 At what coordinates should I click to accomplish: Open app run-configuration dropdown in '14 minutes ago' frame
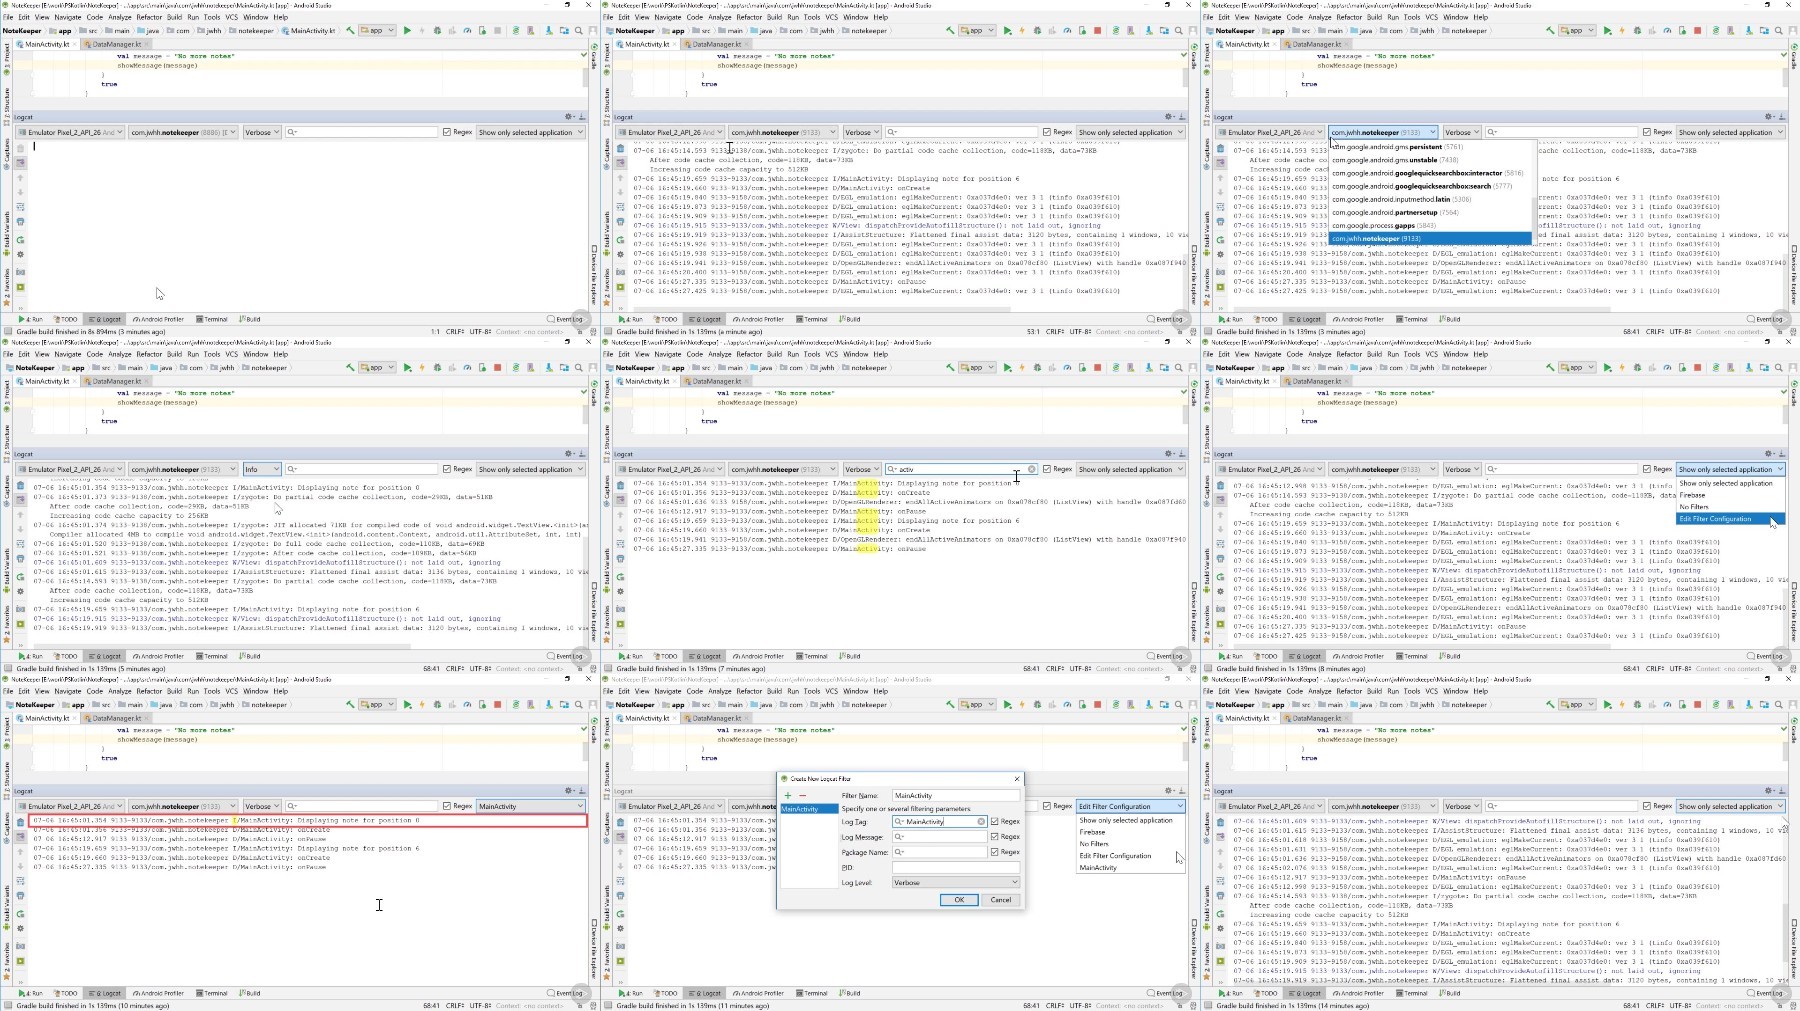pos(1579,705)
